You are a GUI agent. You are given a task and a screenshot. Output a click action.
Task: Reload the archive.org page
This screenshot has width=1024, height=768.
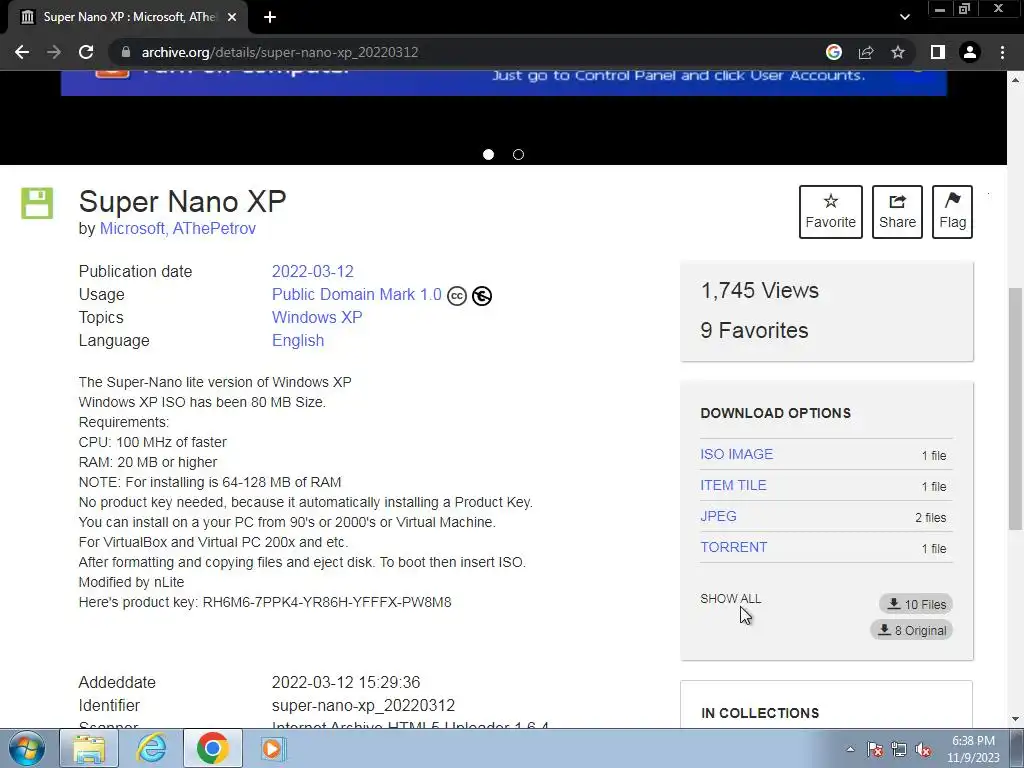tap(86, 52)
